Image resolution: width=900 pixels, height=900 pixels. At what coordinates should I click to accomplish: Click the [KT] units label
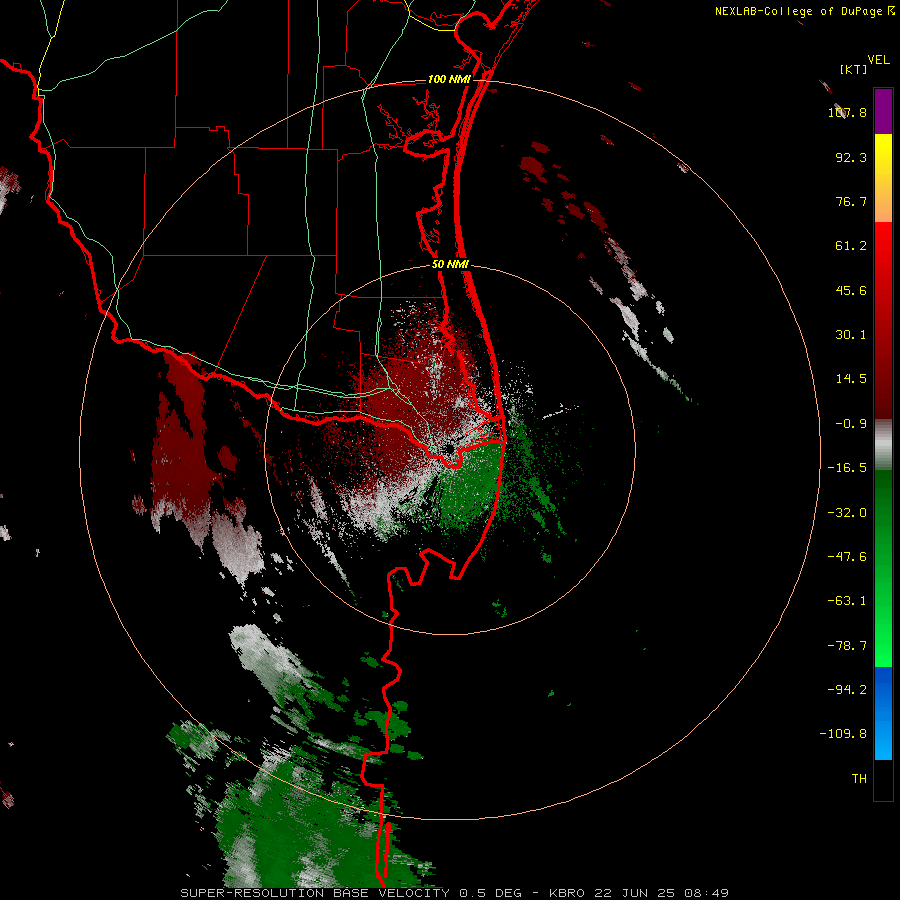854,69
